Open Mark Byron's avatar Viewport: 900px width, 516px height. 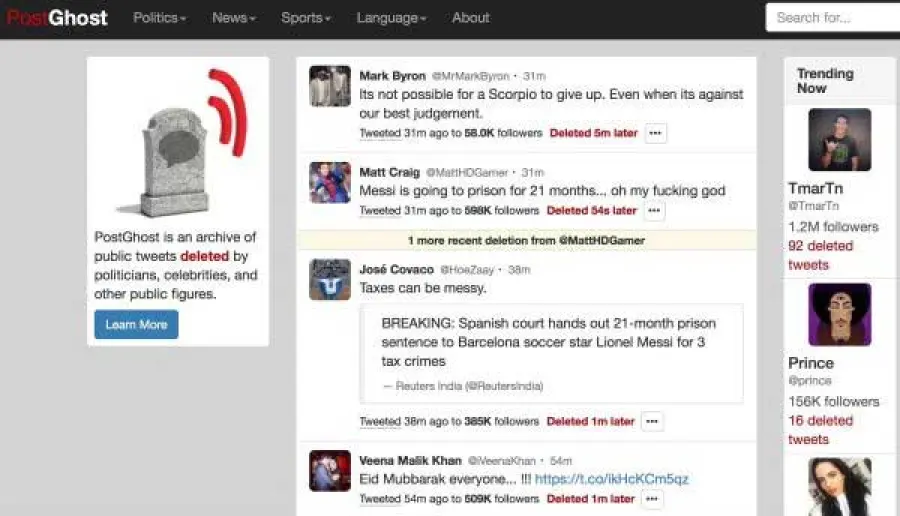click(x=330, y=86)
